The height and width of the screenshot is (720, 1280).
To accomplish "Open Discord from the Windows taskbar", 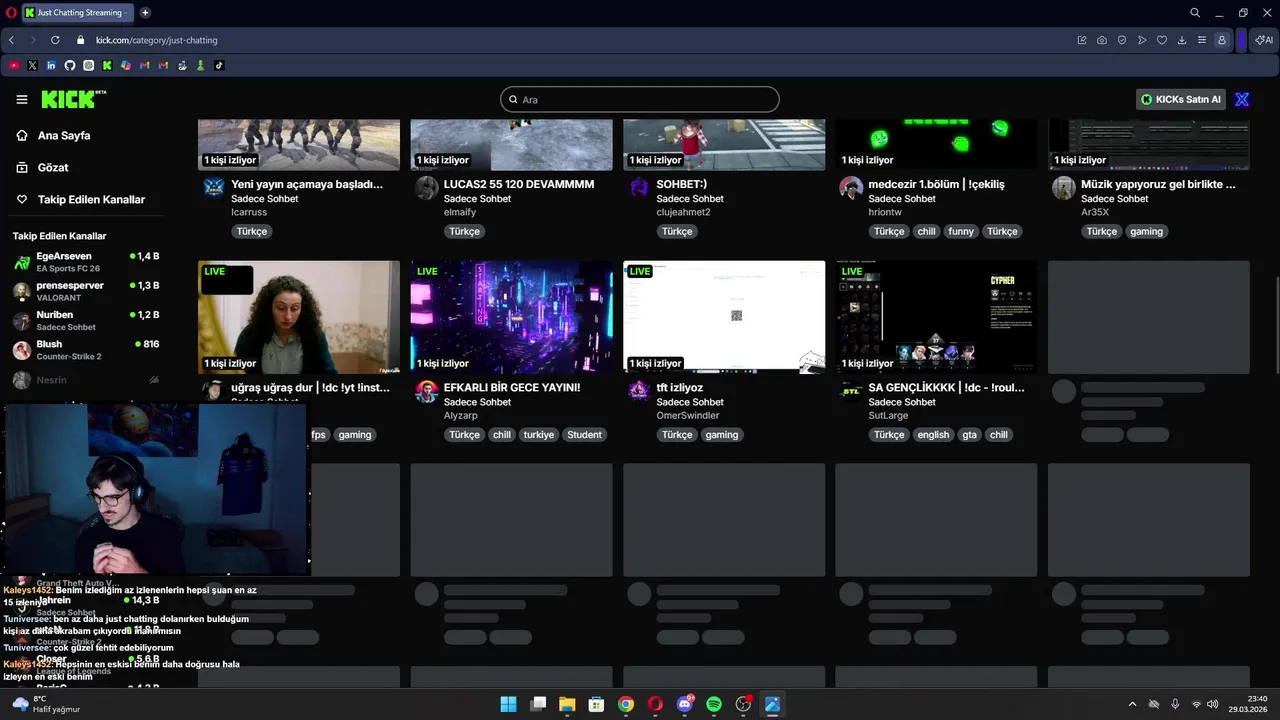I will tap(685, 704).
